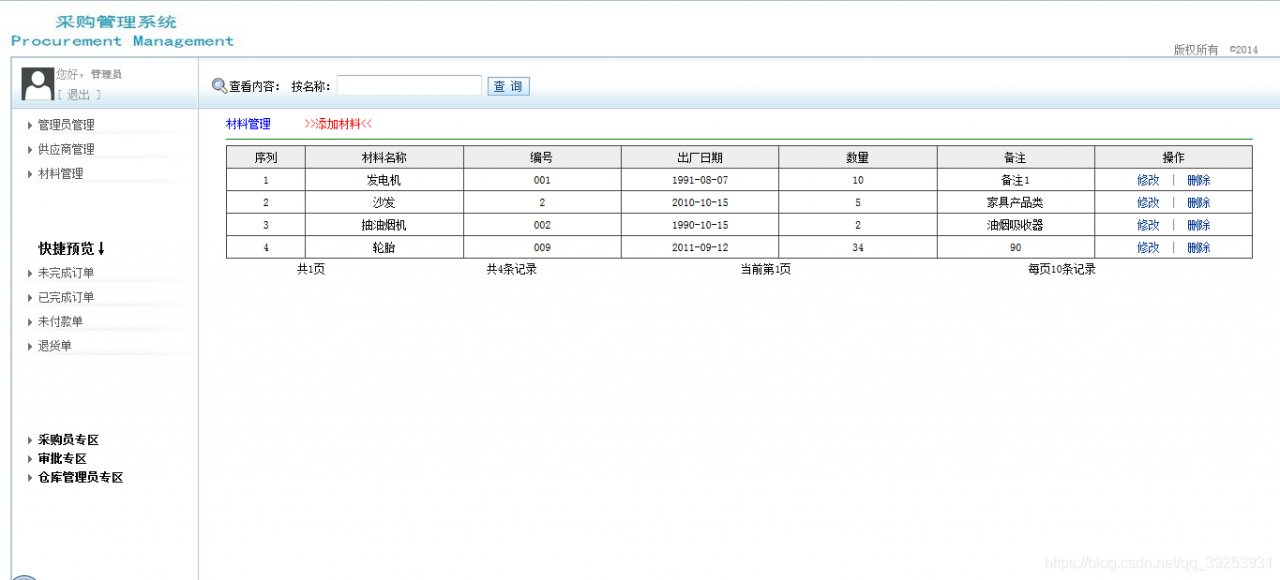This screenshot has width=1280, height=580.
Task: Expand arrow beside 未完成订单
Action: (x=29, y=273)
